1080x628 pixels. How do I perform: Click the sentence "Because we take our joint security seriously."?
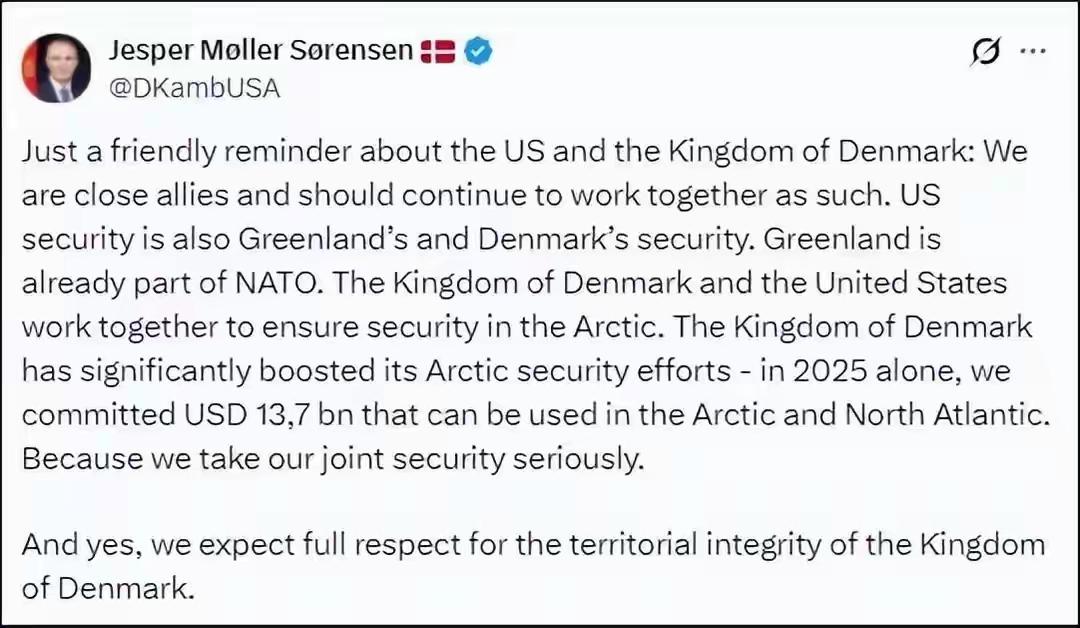click(333, 459)
